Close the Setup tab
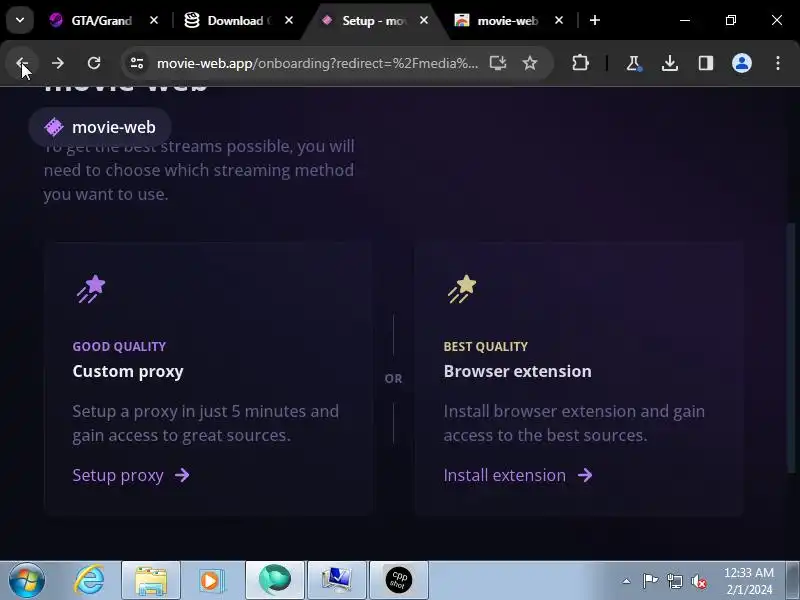 tap(424, 20)
